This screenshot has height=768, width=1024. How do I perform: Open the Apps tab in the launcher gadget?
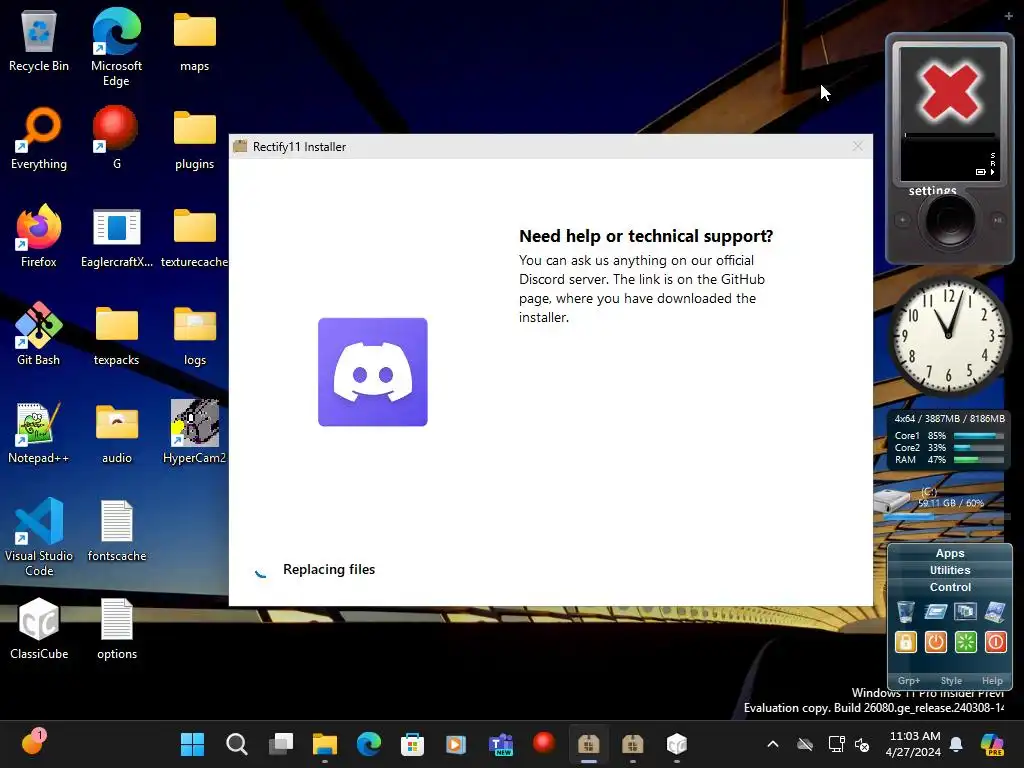coord(950,553)
